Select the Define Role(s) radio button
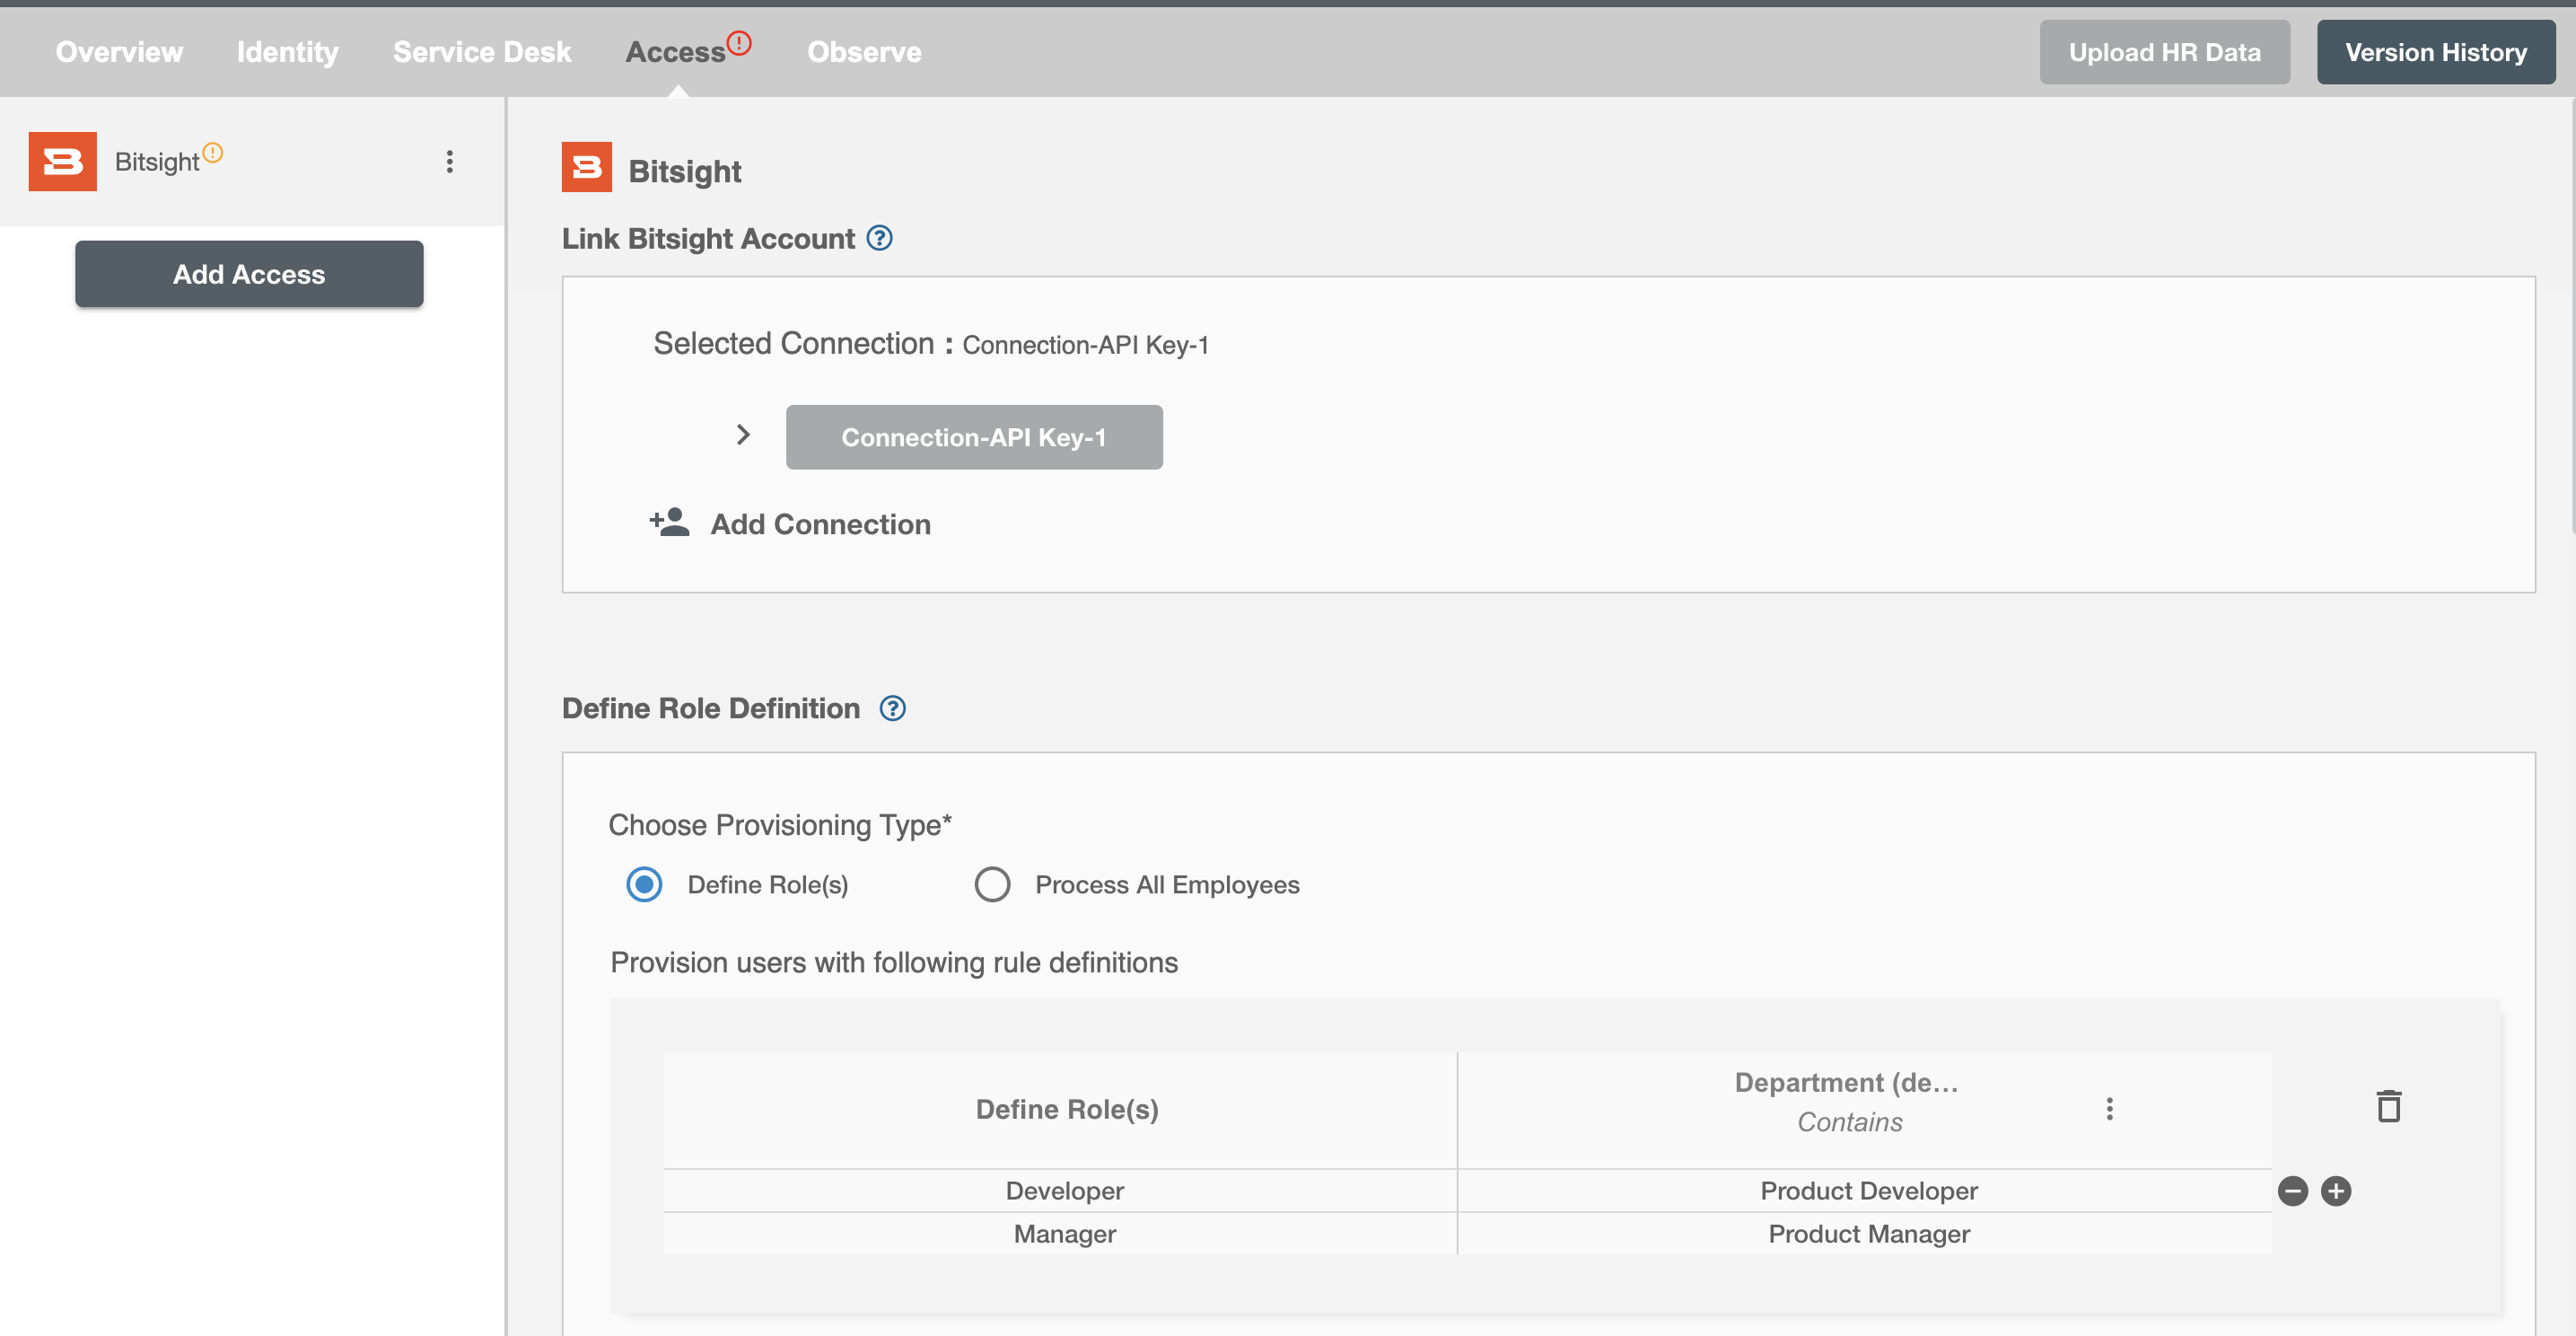Image resolution: width=2576 pixels, height=1336 pixels. [644, 885]
